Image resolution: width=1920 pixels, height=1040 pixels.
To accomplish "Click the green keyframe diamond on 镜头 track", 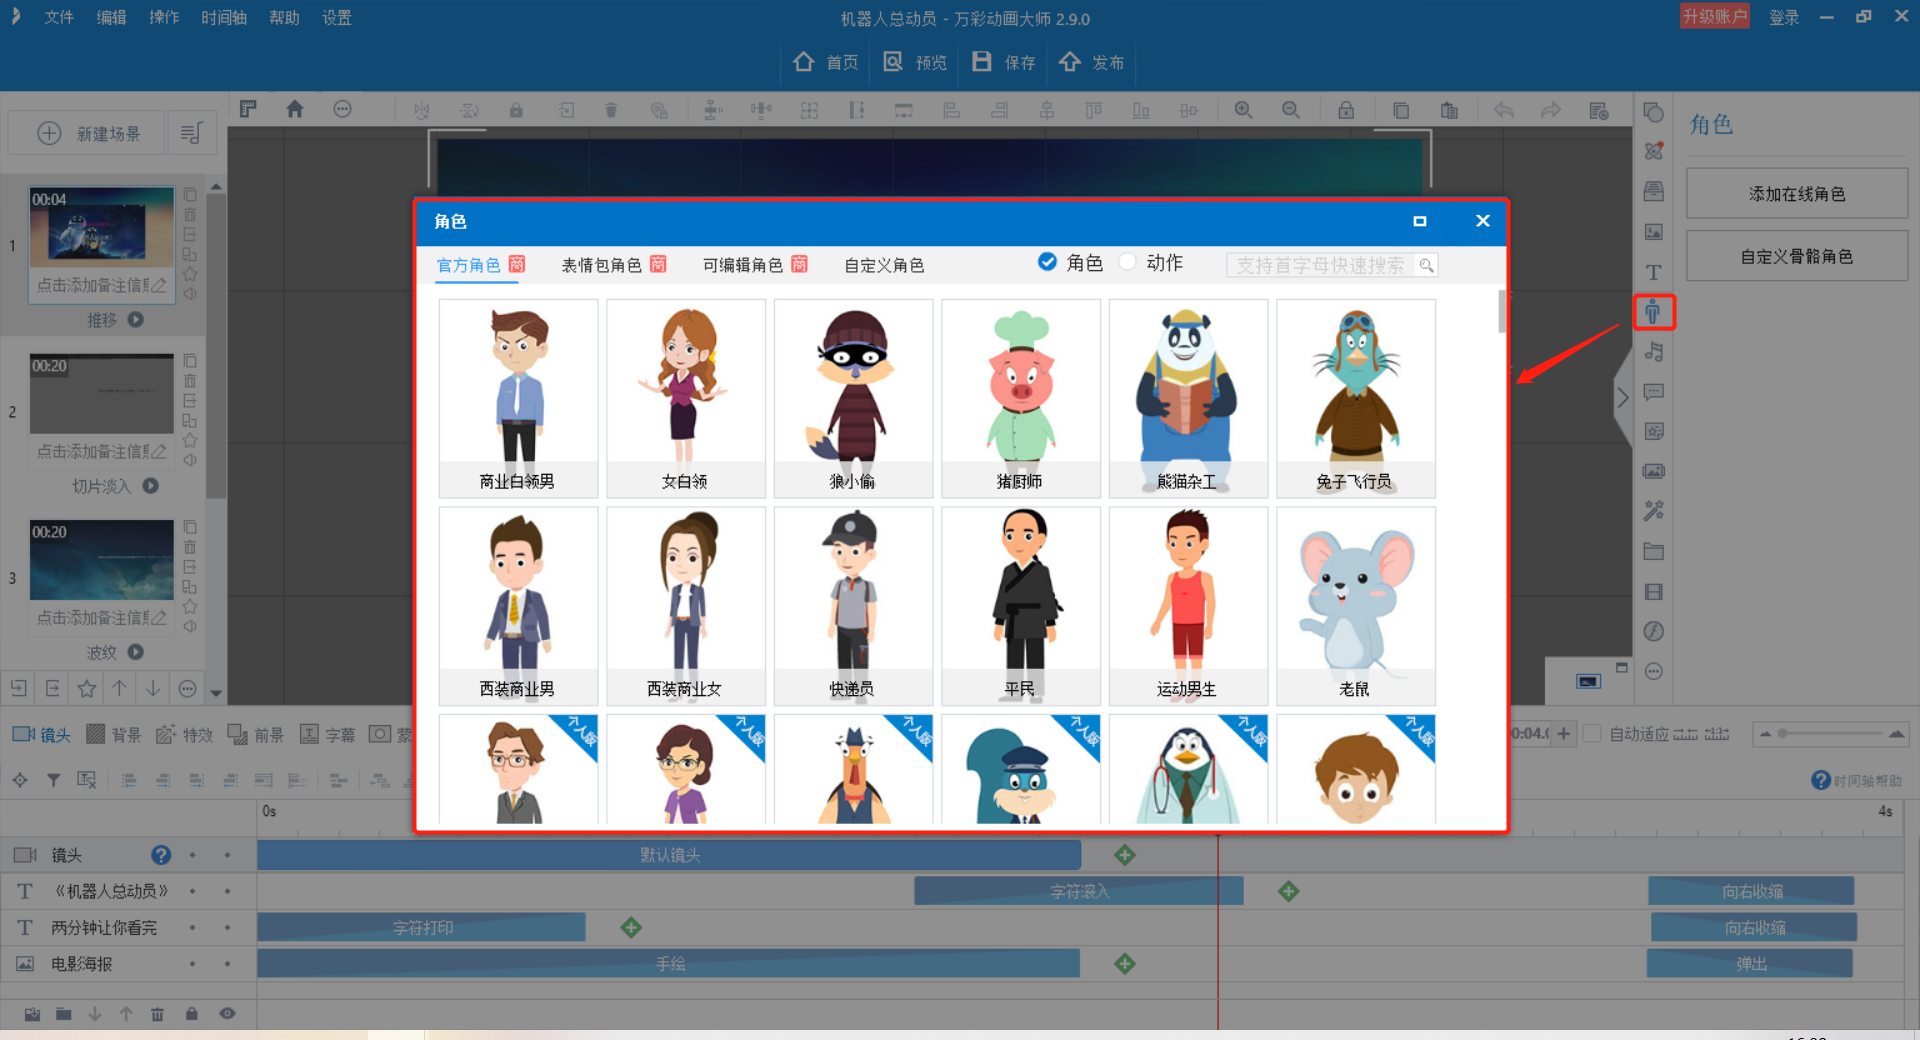I will (1125, 855).
